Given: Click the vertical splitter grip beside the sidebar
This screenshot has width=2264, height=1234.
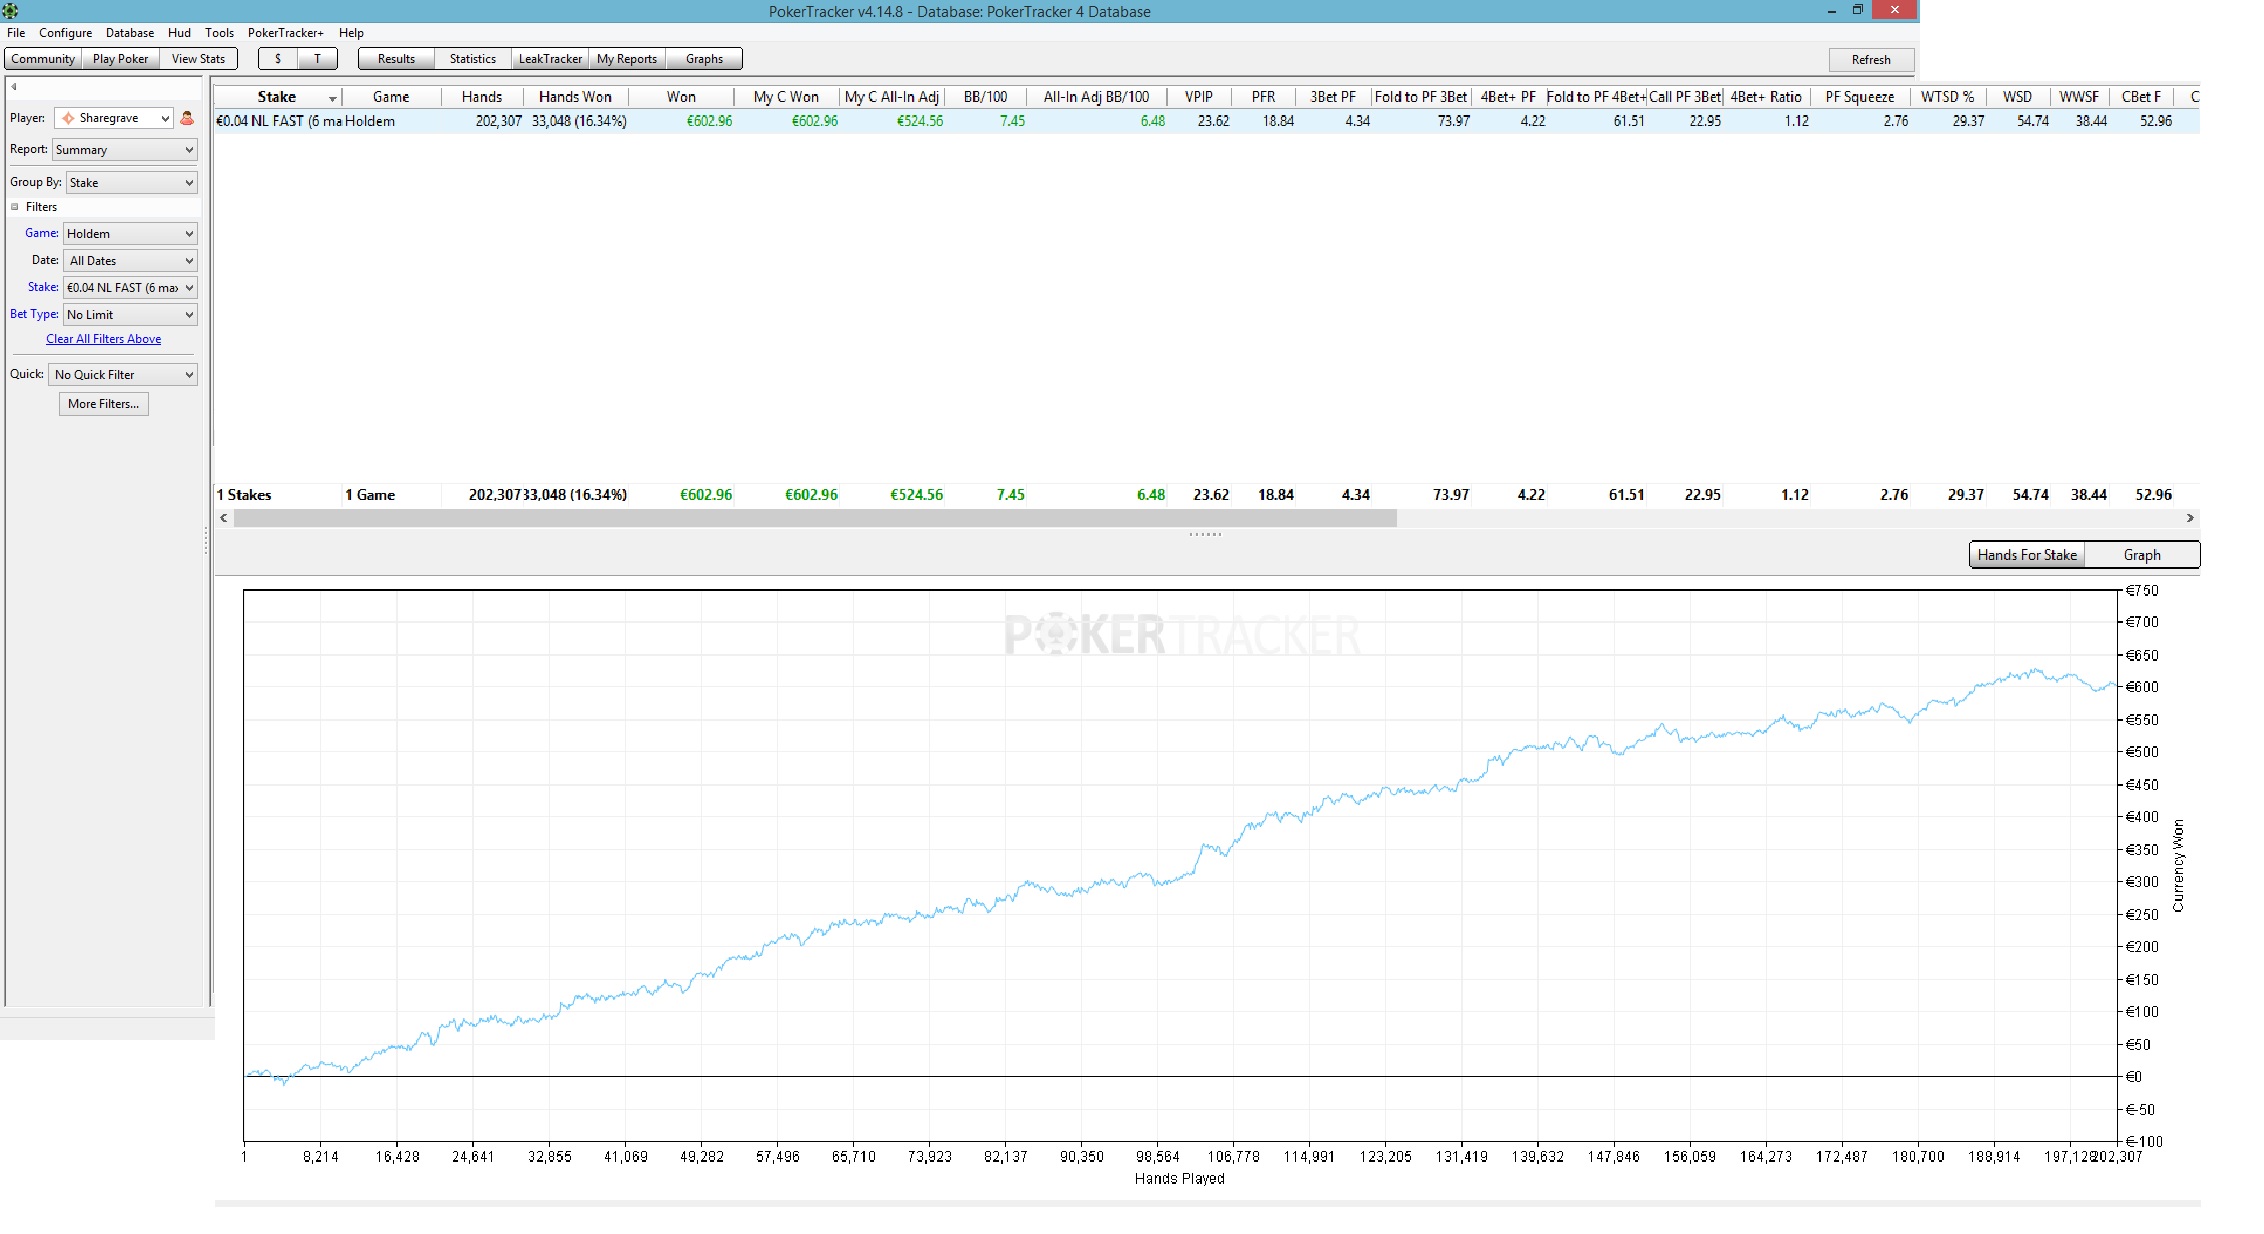Looking at the screenshot, I should coord(207,542).
